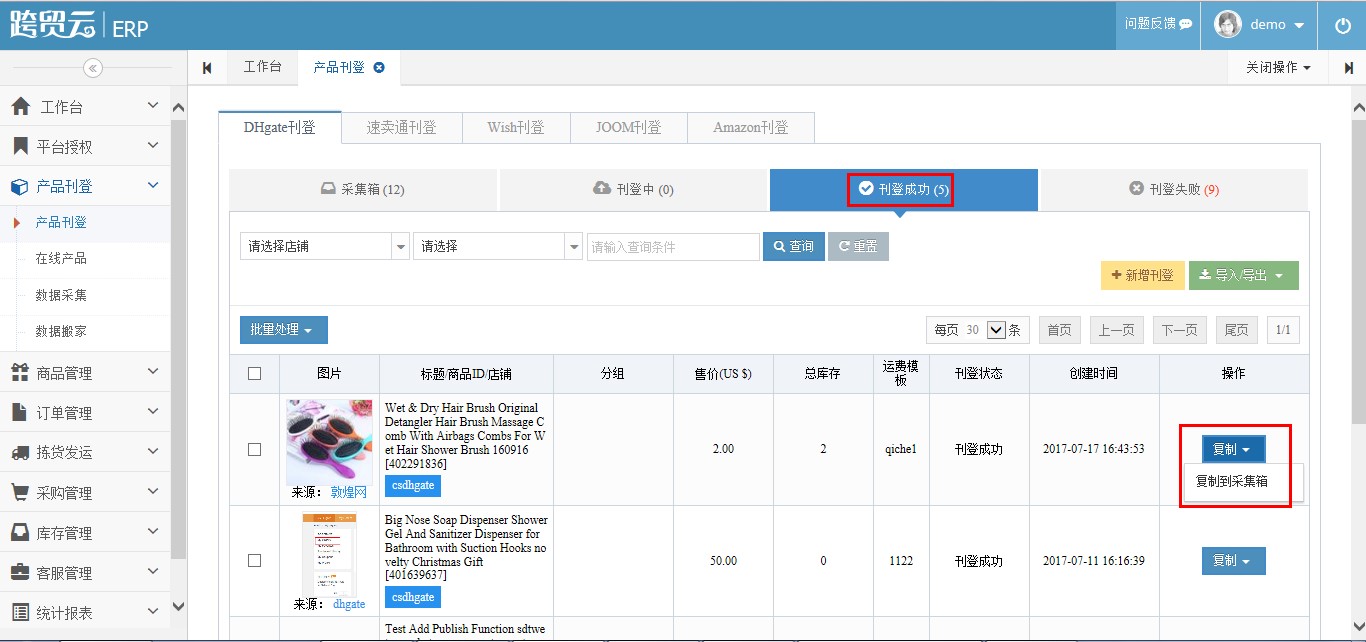The image size is (1366, 642).
Task: Click the 产品刊登 cube icon
Action: coord(20,186)
